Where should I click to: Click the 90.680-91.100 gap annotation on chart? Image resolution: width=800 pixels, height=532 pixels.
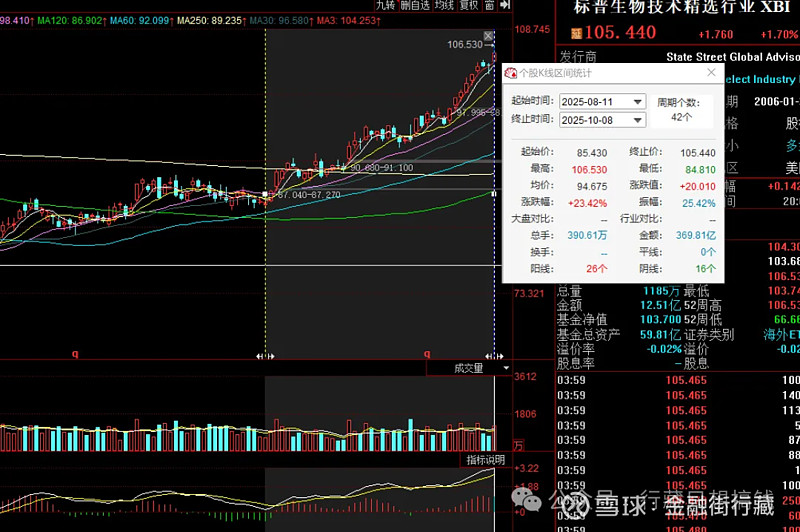tap(382, 168)
